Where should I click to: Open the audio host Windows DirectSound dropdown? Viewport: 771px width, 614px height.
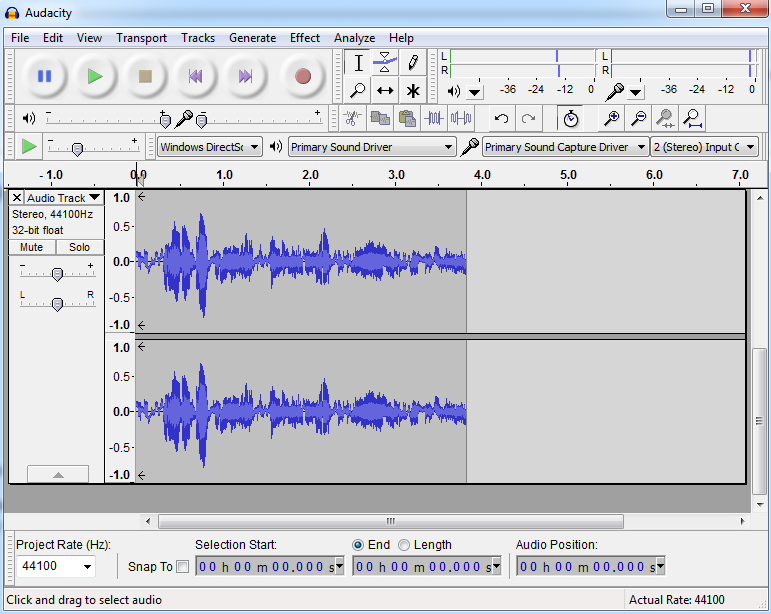point(210,147)
